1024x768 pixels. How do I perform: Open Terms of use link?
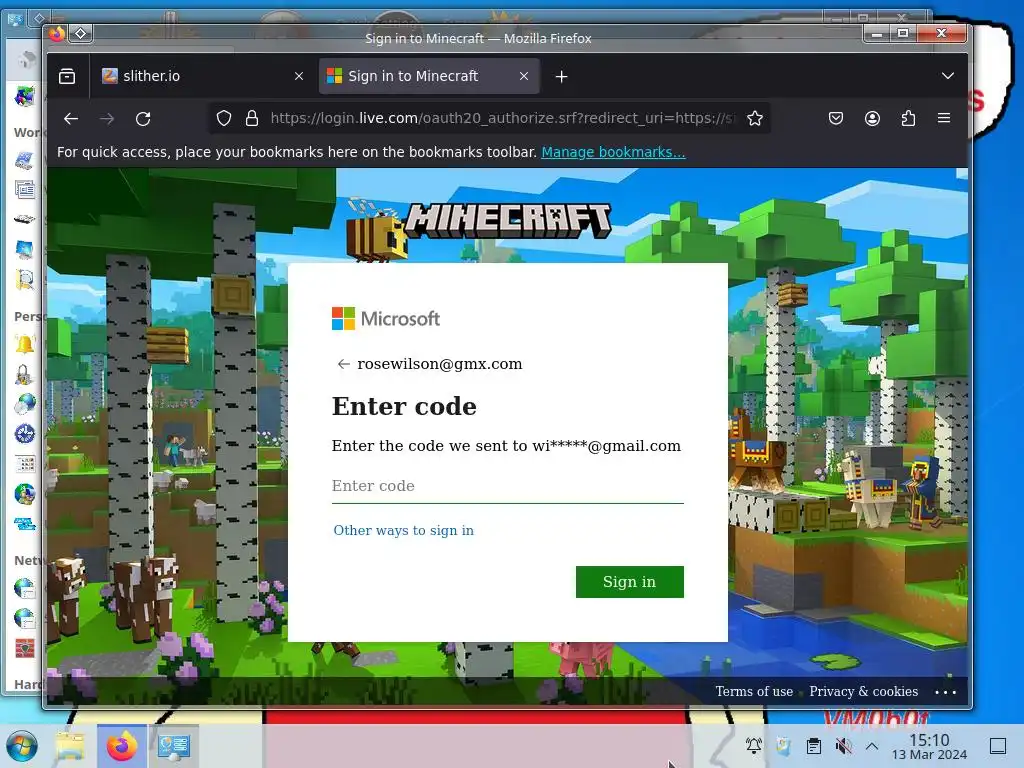tap(754, 692)
